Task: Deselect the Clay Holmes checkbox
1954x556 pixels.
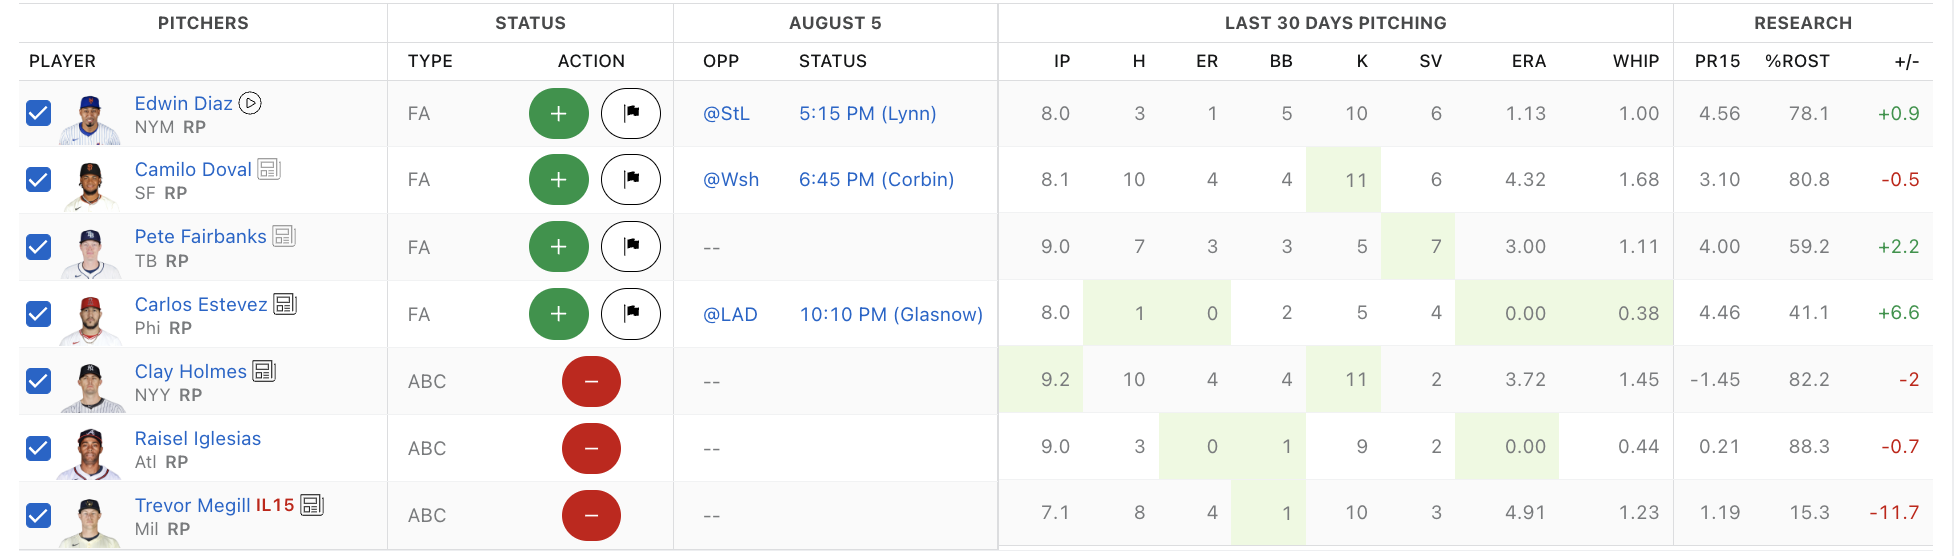Action: tap(38, 381)
